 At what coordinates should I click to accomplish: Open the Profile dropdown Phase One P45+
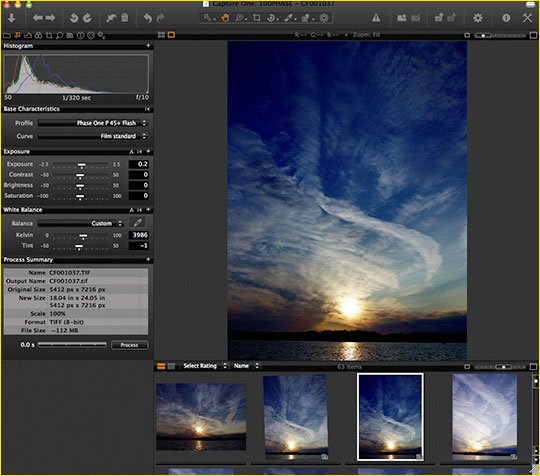click(92, 123)
